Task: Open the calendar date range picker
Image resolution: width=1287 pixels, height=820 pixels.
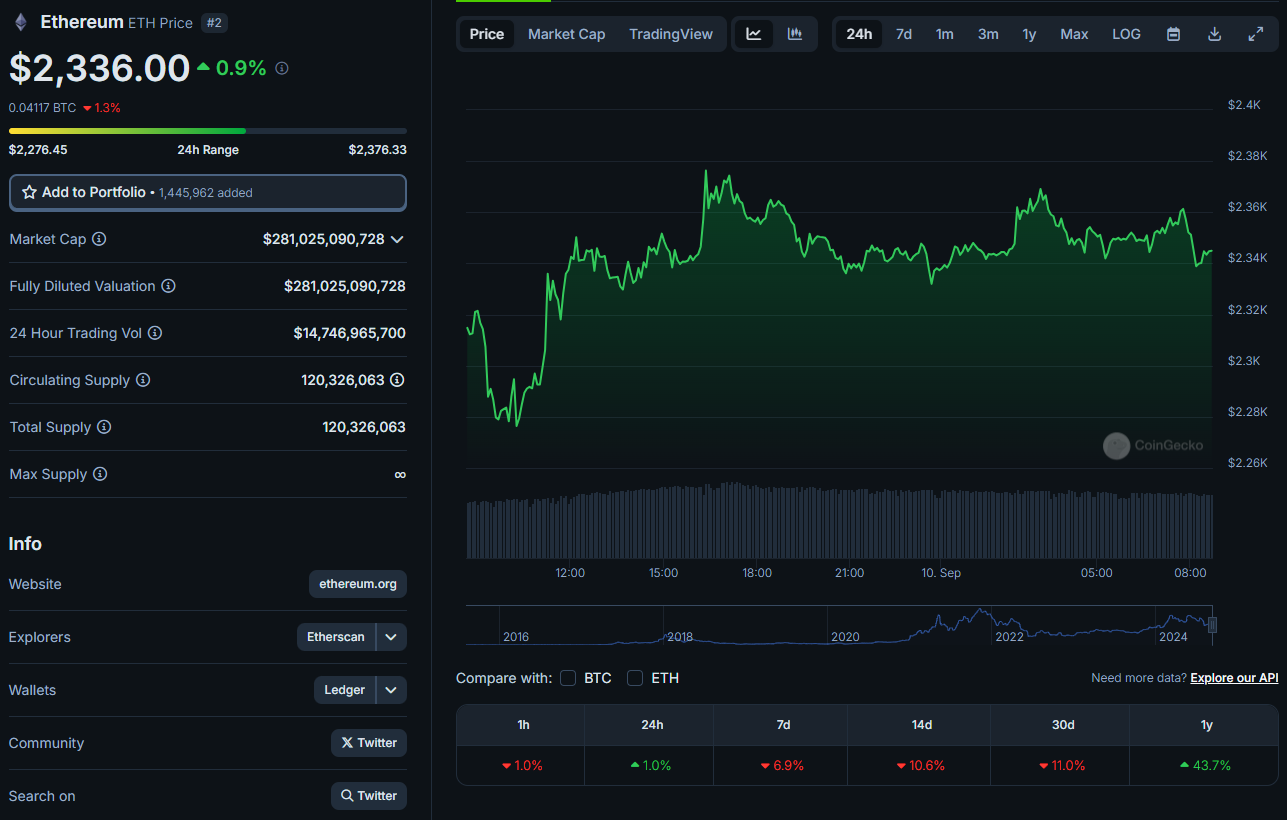Action: (1174, 34)
